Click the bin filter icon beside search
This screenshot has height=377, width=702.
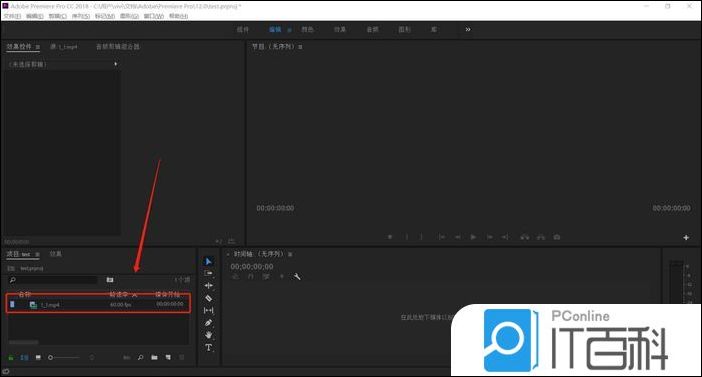point(110,280)
